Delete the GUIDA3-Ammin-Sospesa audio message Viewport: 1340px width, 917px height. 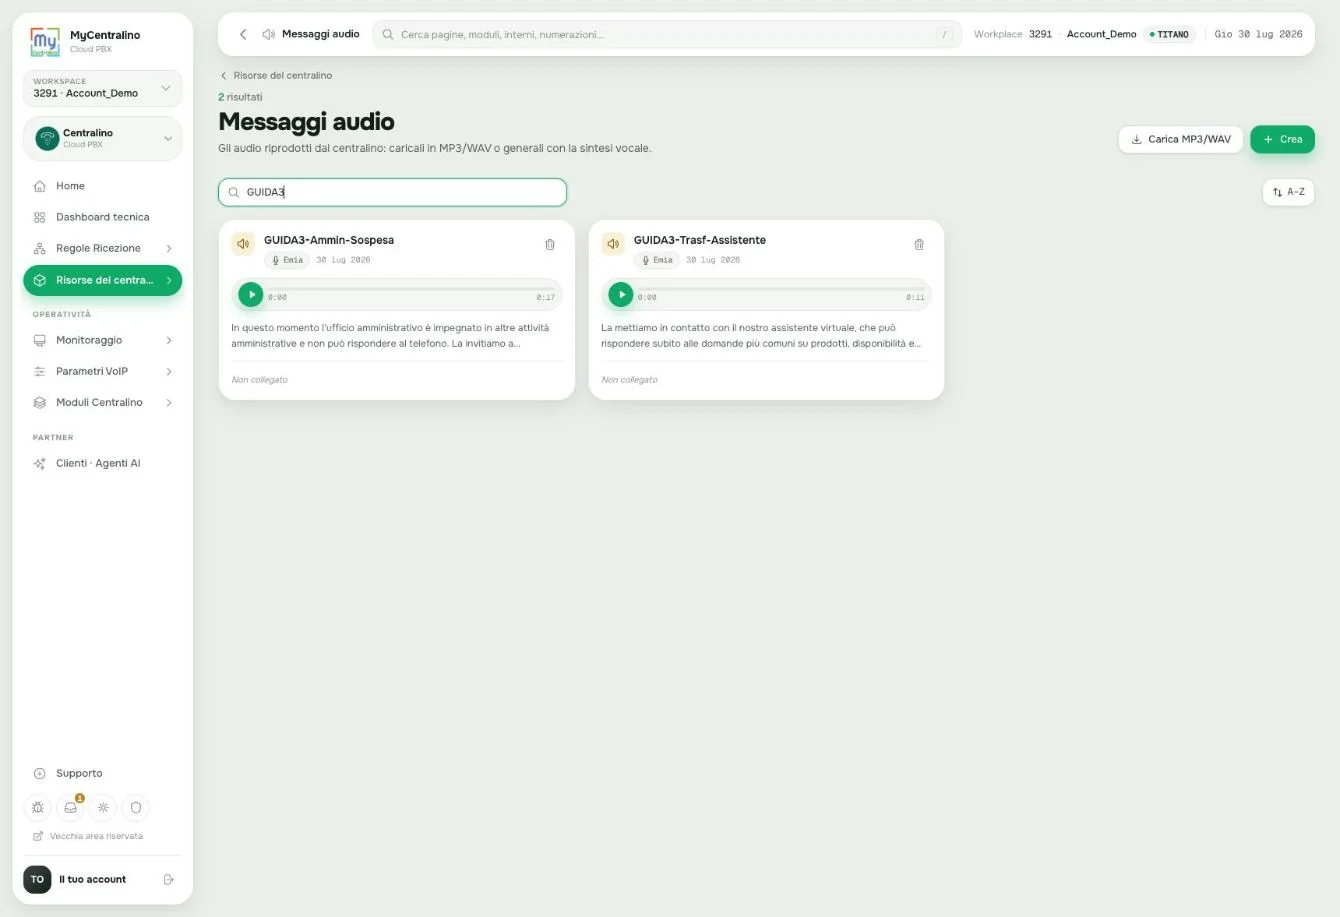[550, 244]
